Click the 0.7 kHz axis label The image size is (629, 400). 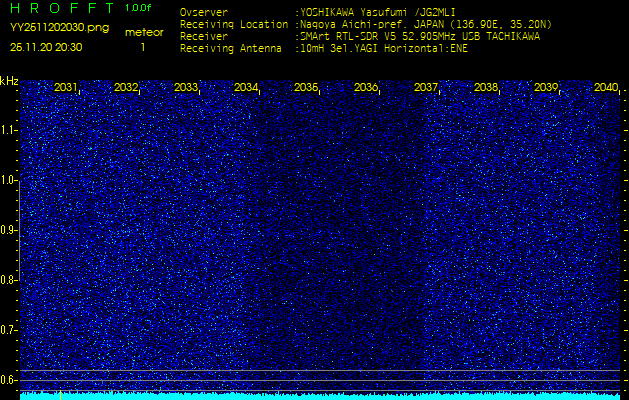click(x=8, y=330)
